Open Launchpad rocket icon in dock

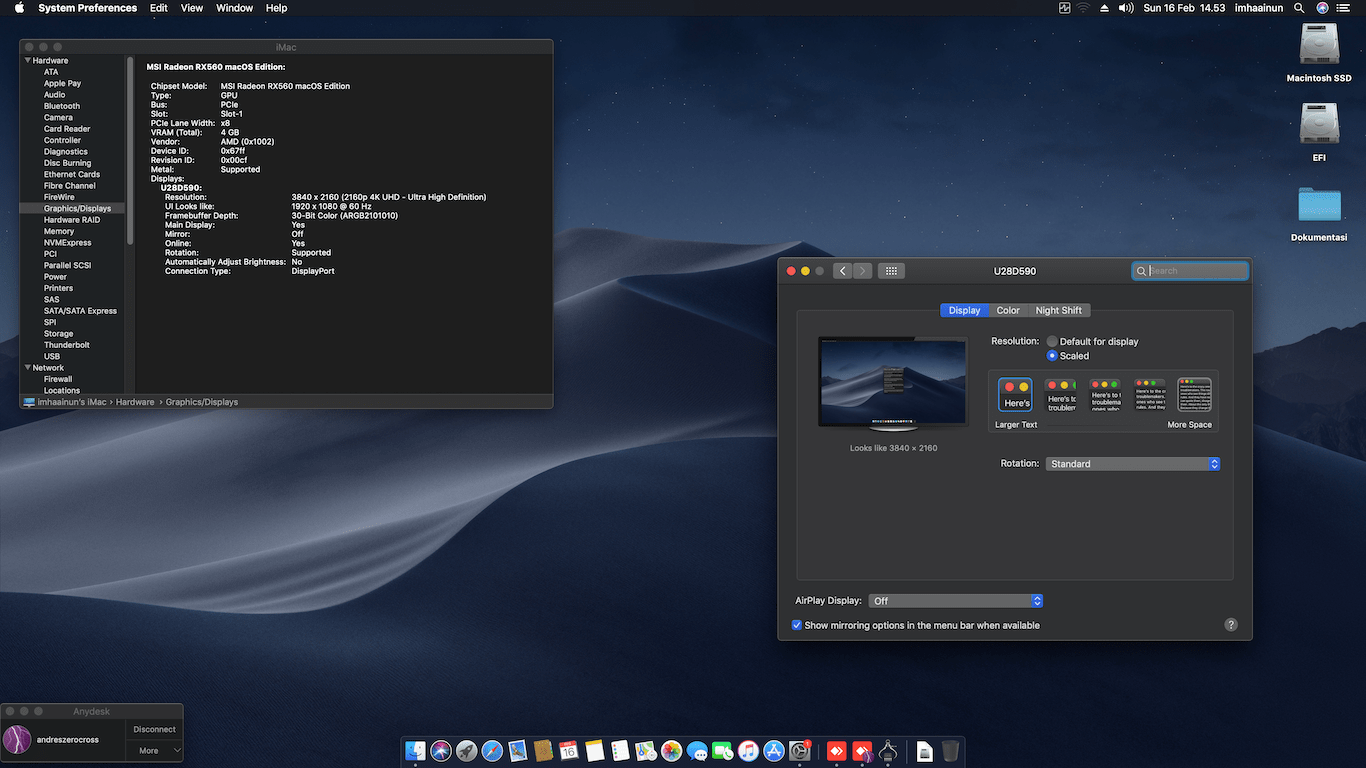coord(467,751)
